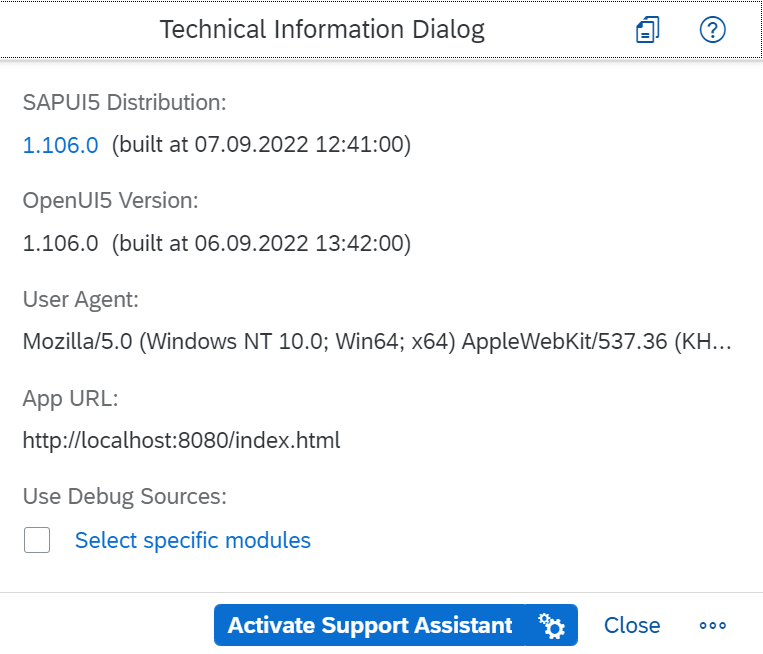Click the App URL label
The width and height of the screenshot is (763, 654).
pyautogui.click(x=71, y=399)
